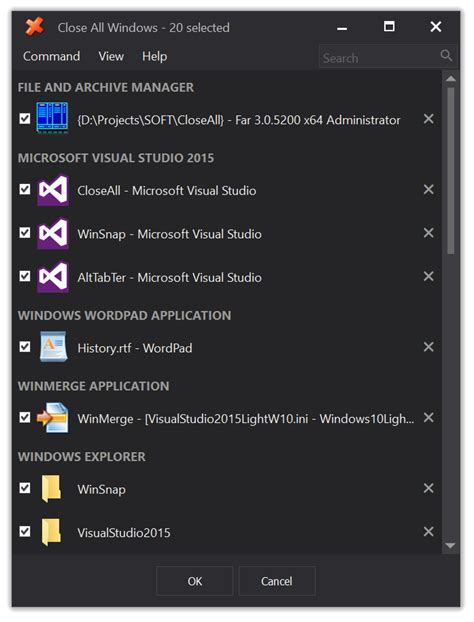Close the Far 3.0.5200 window entry
The width and height of the screenshot is (474, 622).
[428, 119]
